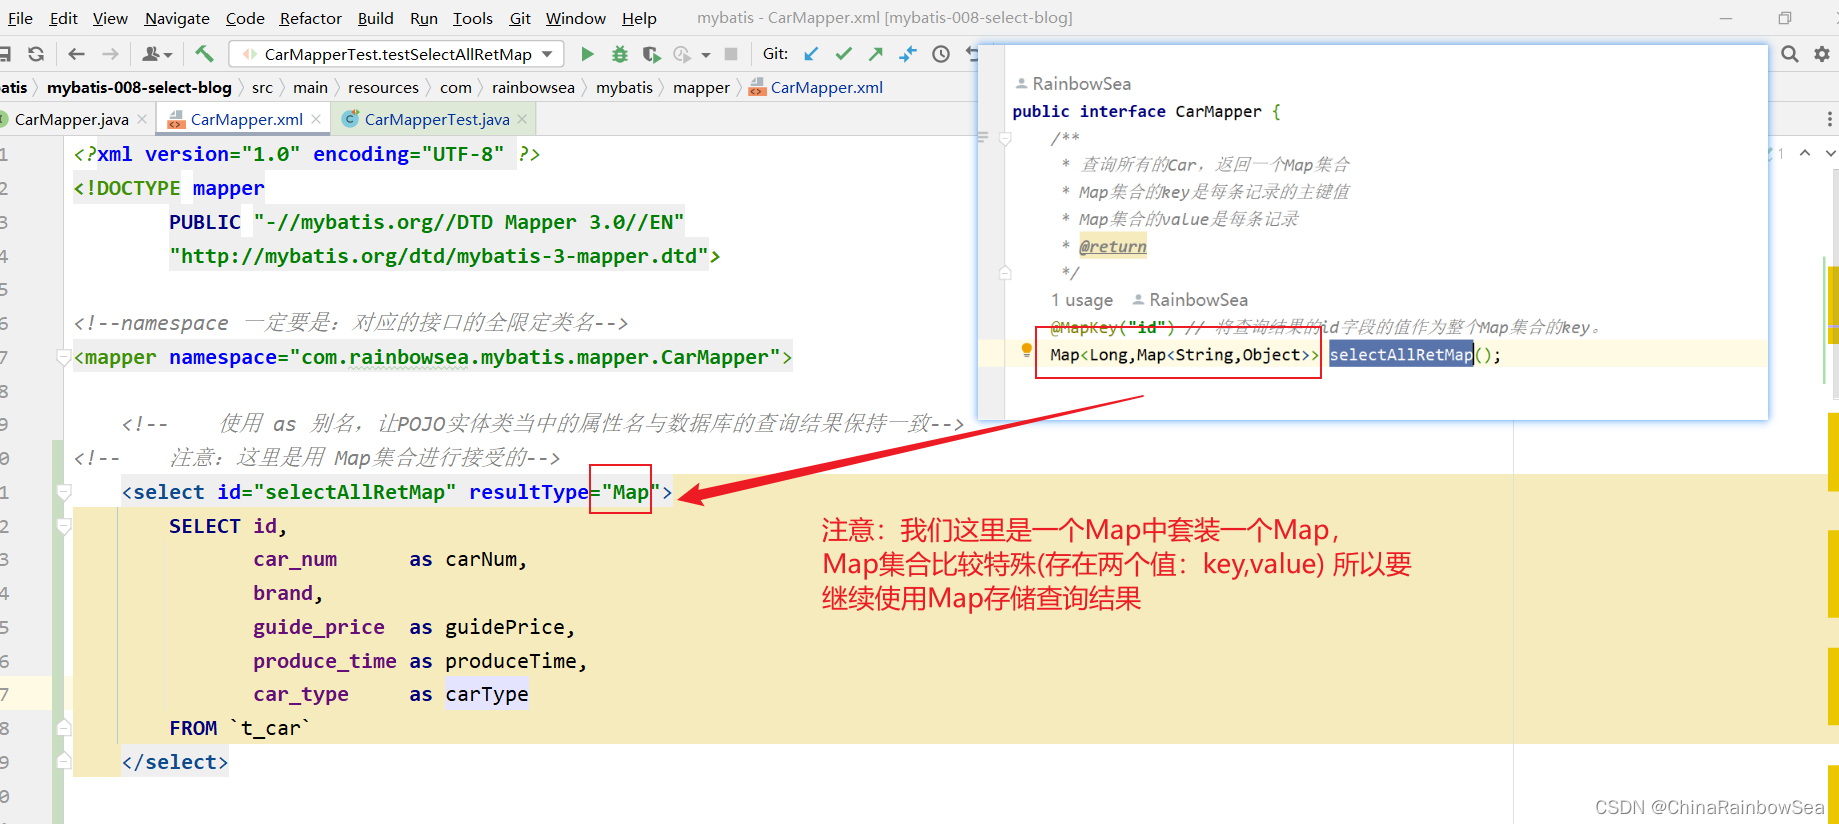Image resolution: width=1839 pixels, height=824 pixels.
Task: Expand the profiler run options arrow
Action: point(706,55)
